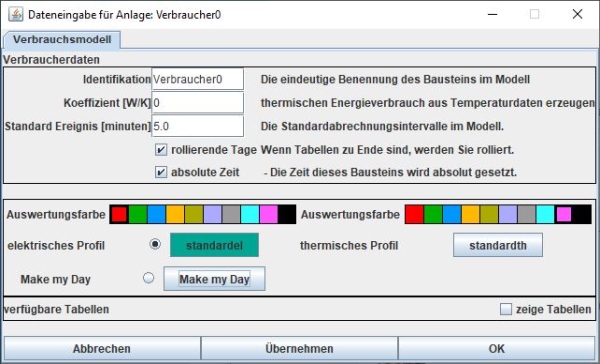
Task: Click the Standard Ereignis minutes field
Action: tap(197, 126)
